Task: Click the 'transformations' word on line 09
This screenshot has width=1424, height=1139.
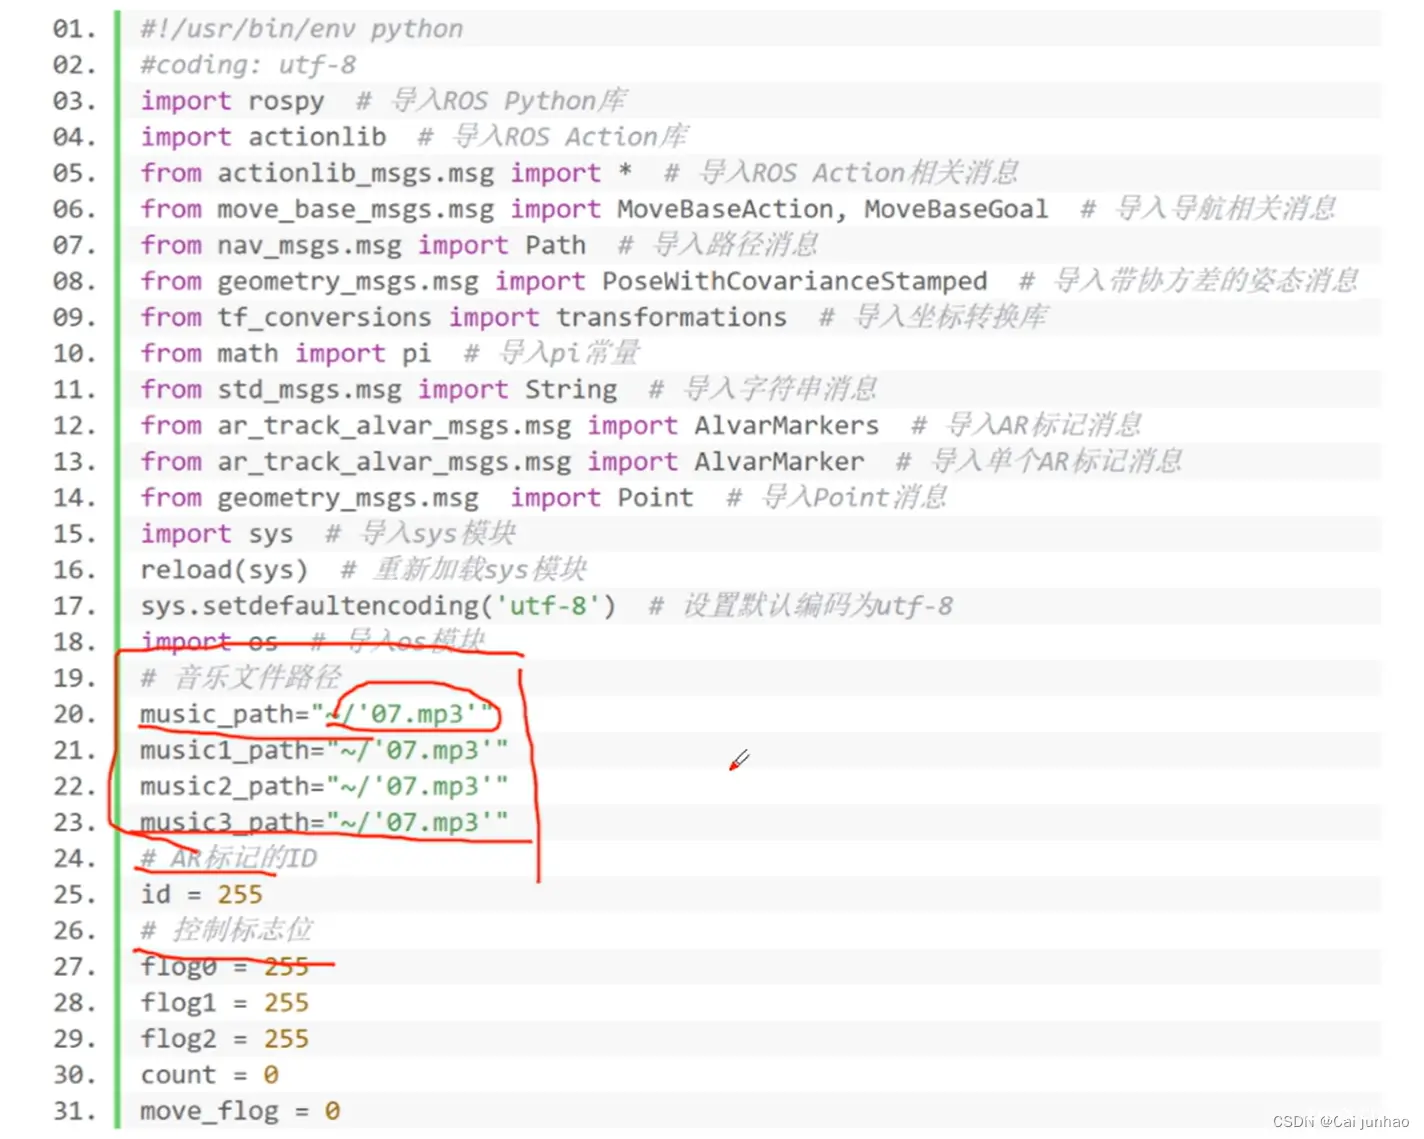Action: pos(671,317)
